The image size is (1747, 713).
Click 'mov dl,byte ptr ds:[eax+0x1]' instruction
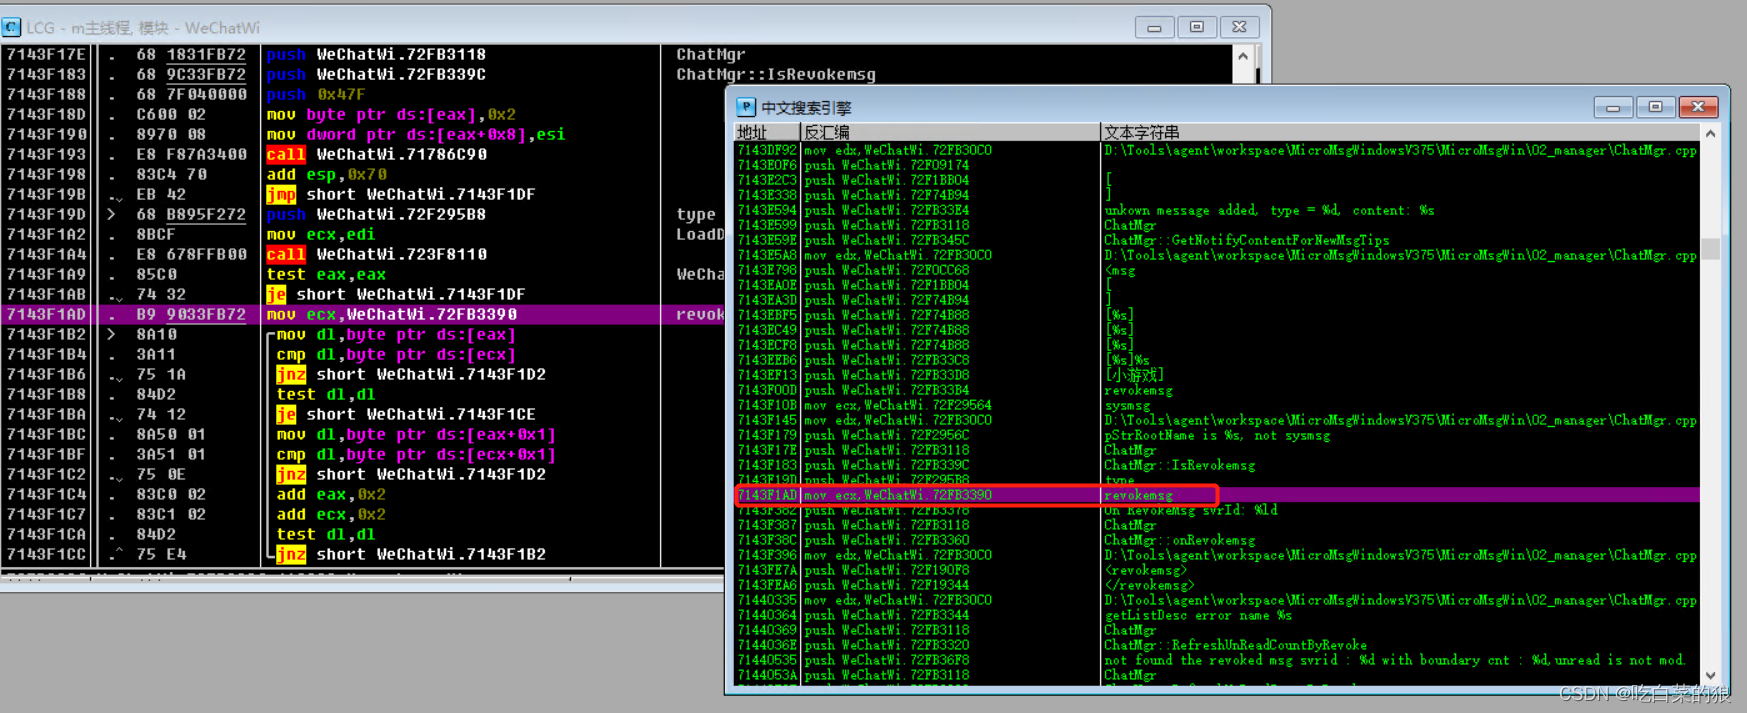click(416, 434)
